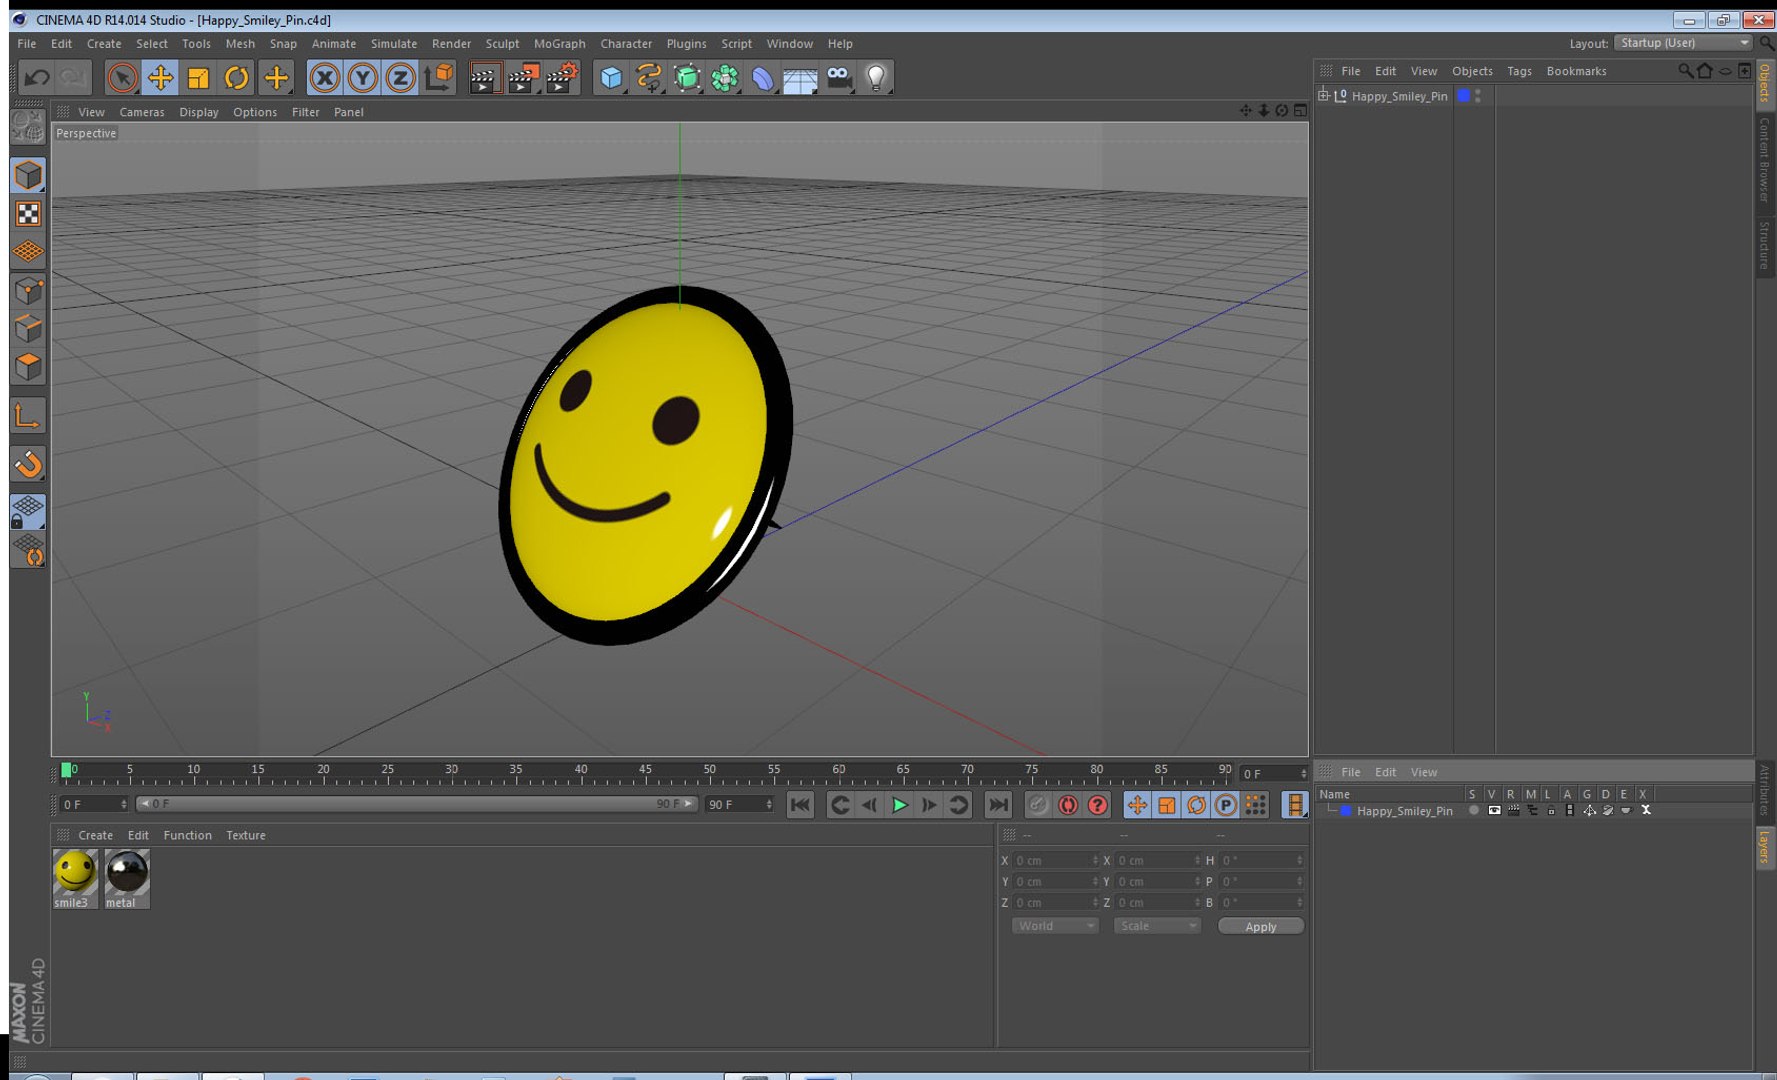Toggle the Z axis lock
The width and height of the screenshot is (1777, 1080).
[400, 78]
